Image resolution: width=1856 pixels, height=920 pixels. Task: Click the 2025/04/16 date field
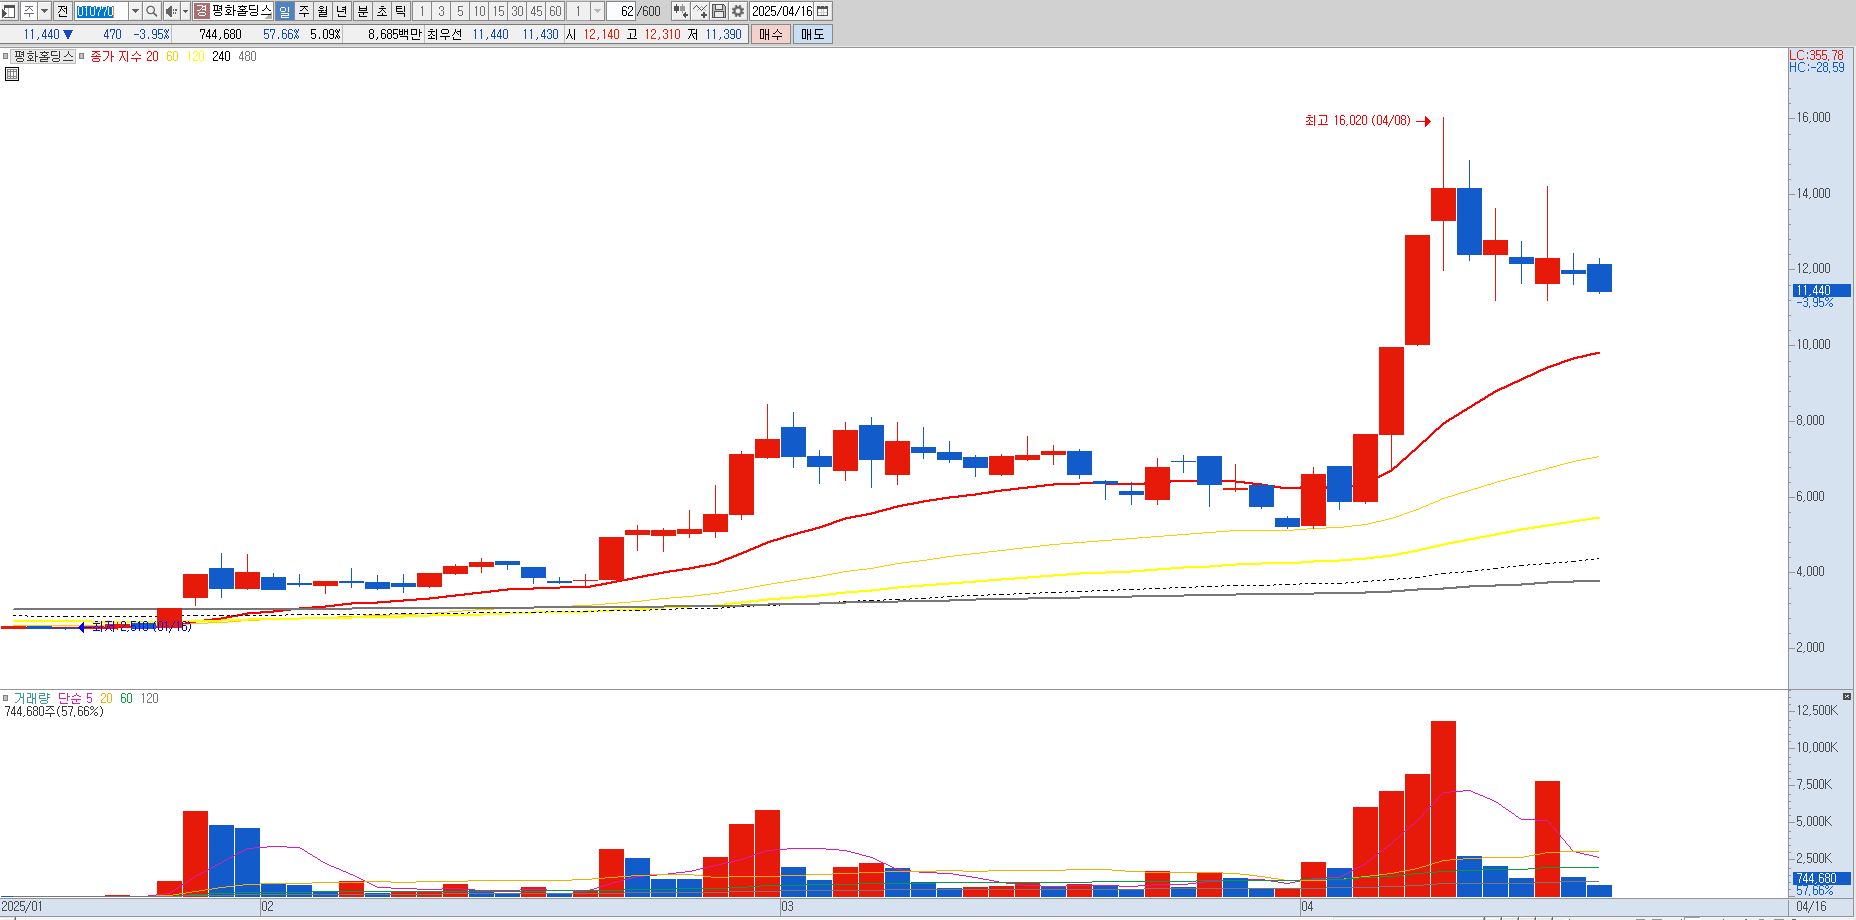point(782,11)
